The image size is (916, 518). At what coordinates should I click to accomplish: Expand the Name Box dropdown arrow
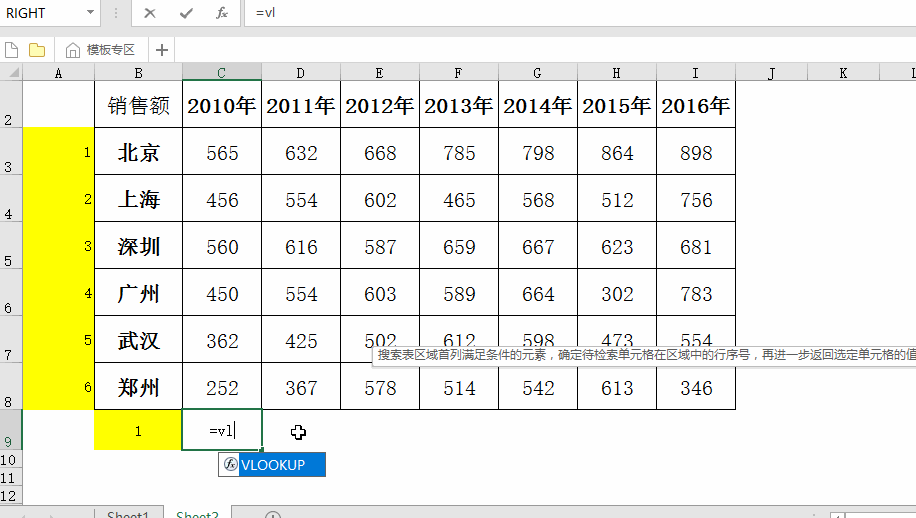(x=91, y=13)
